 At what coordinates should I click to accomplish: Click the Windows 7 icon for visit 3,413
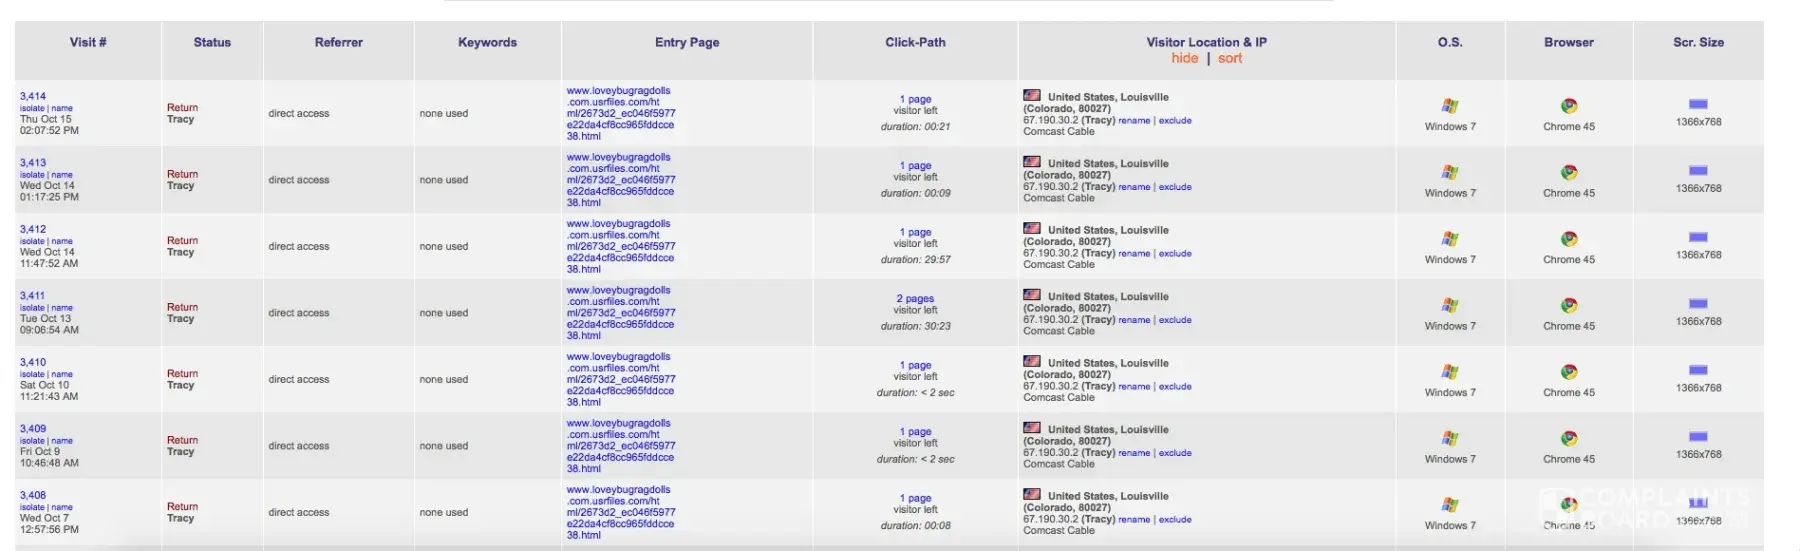tap(1449, 173)
